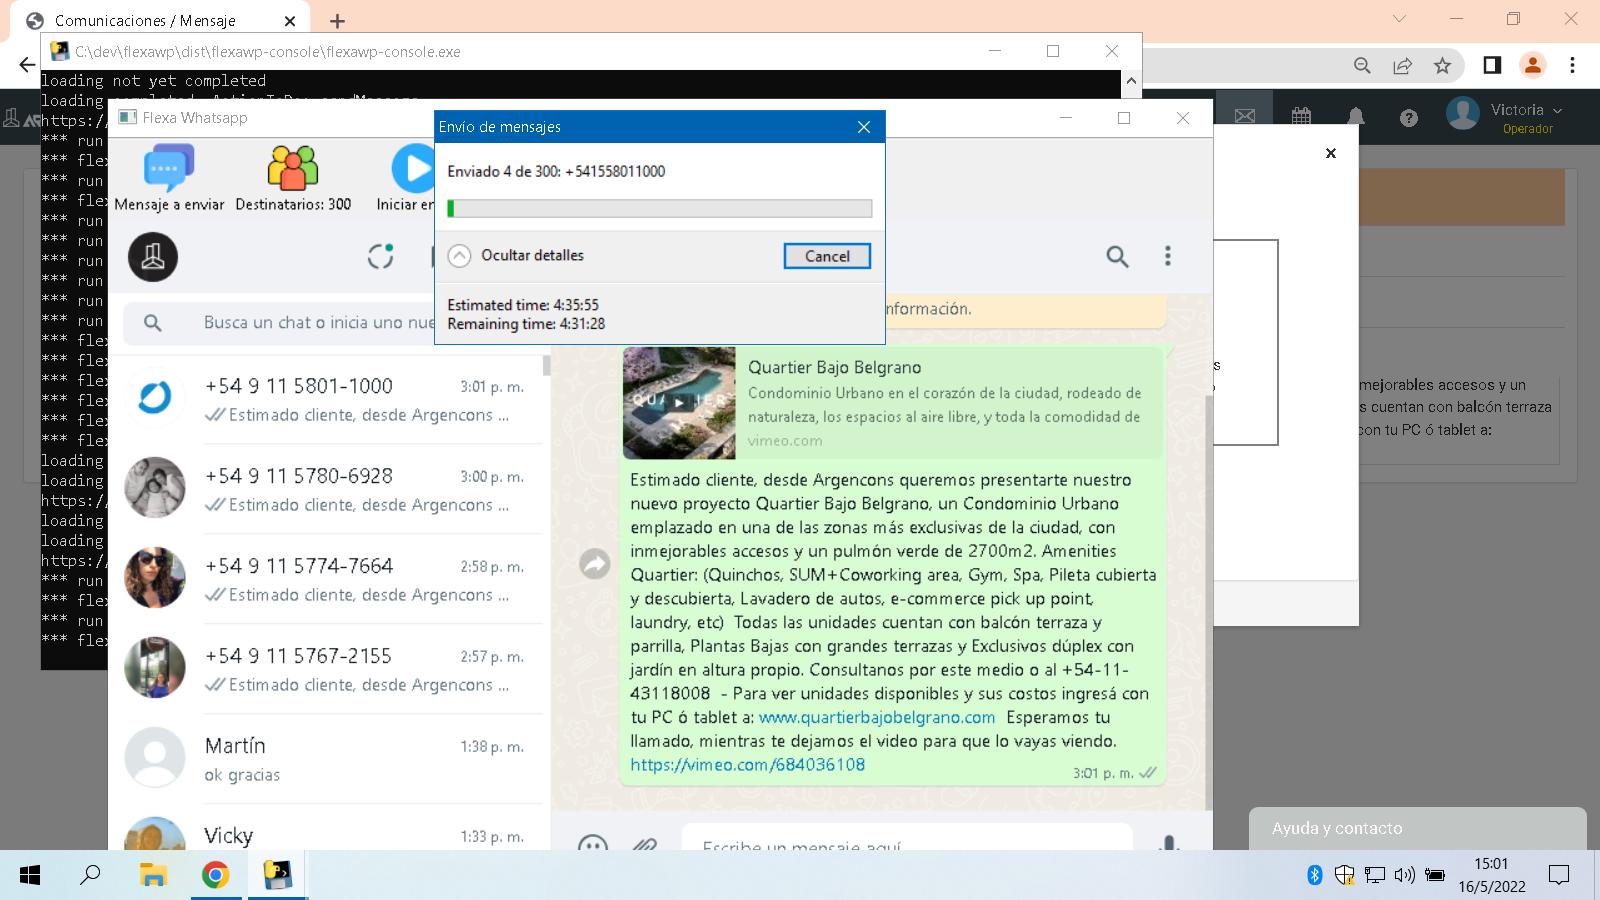Bookmark this page with star icon

(x=1442, y=65)
